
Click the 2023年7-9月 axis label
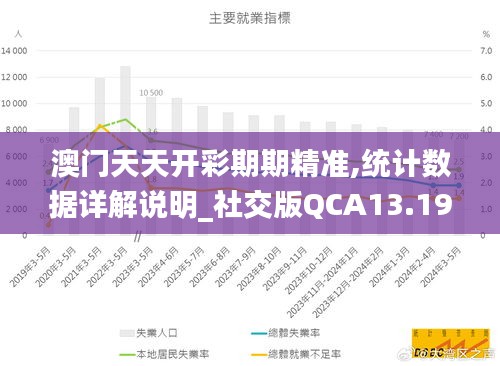point(235,267)
